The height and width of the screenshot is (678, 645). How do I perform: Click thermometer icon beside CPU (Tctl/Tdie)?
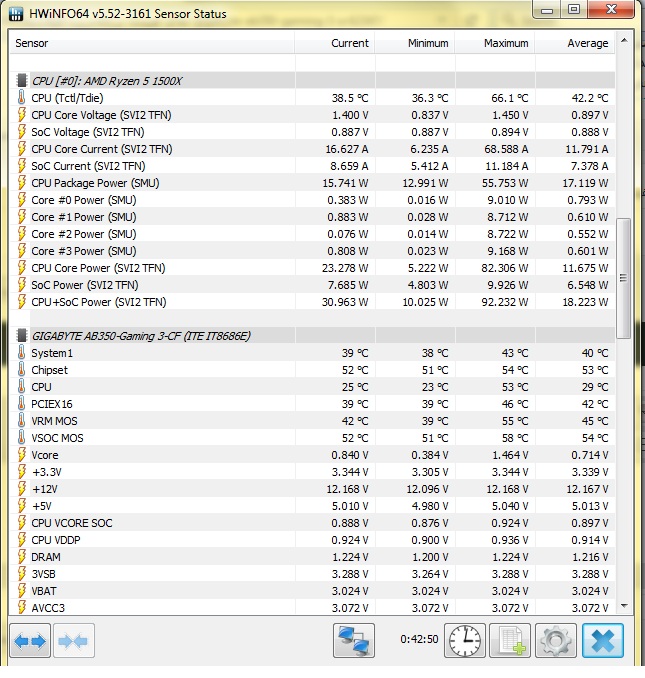(x=21, y=98)
